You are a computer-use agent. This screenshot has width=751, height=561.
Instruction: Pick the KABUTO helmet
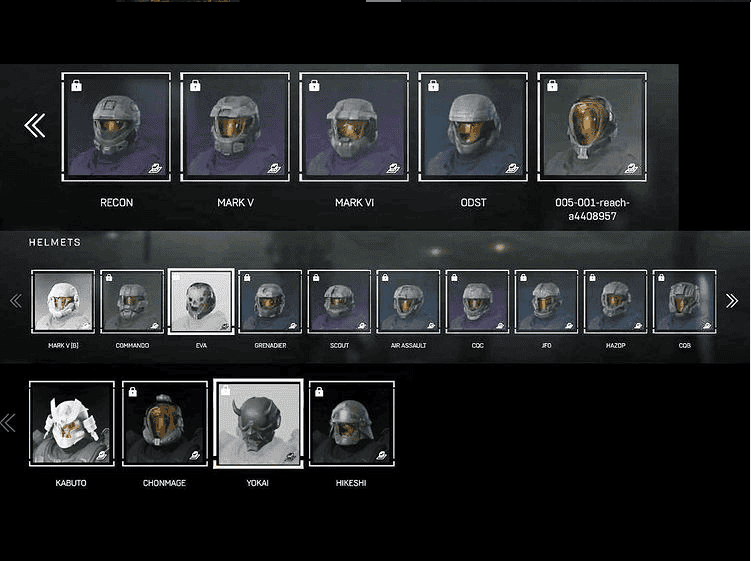tap(72, 424)
